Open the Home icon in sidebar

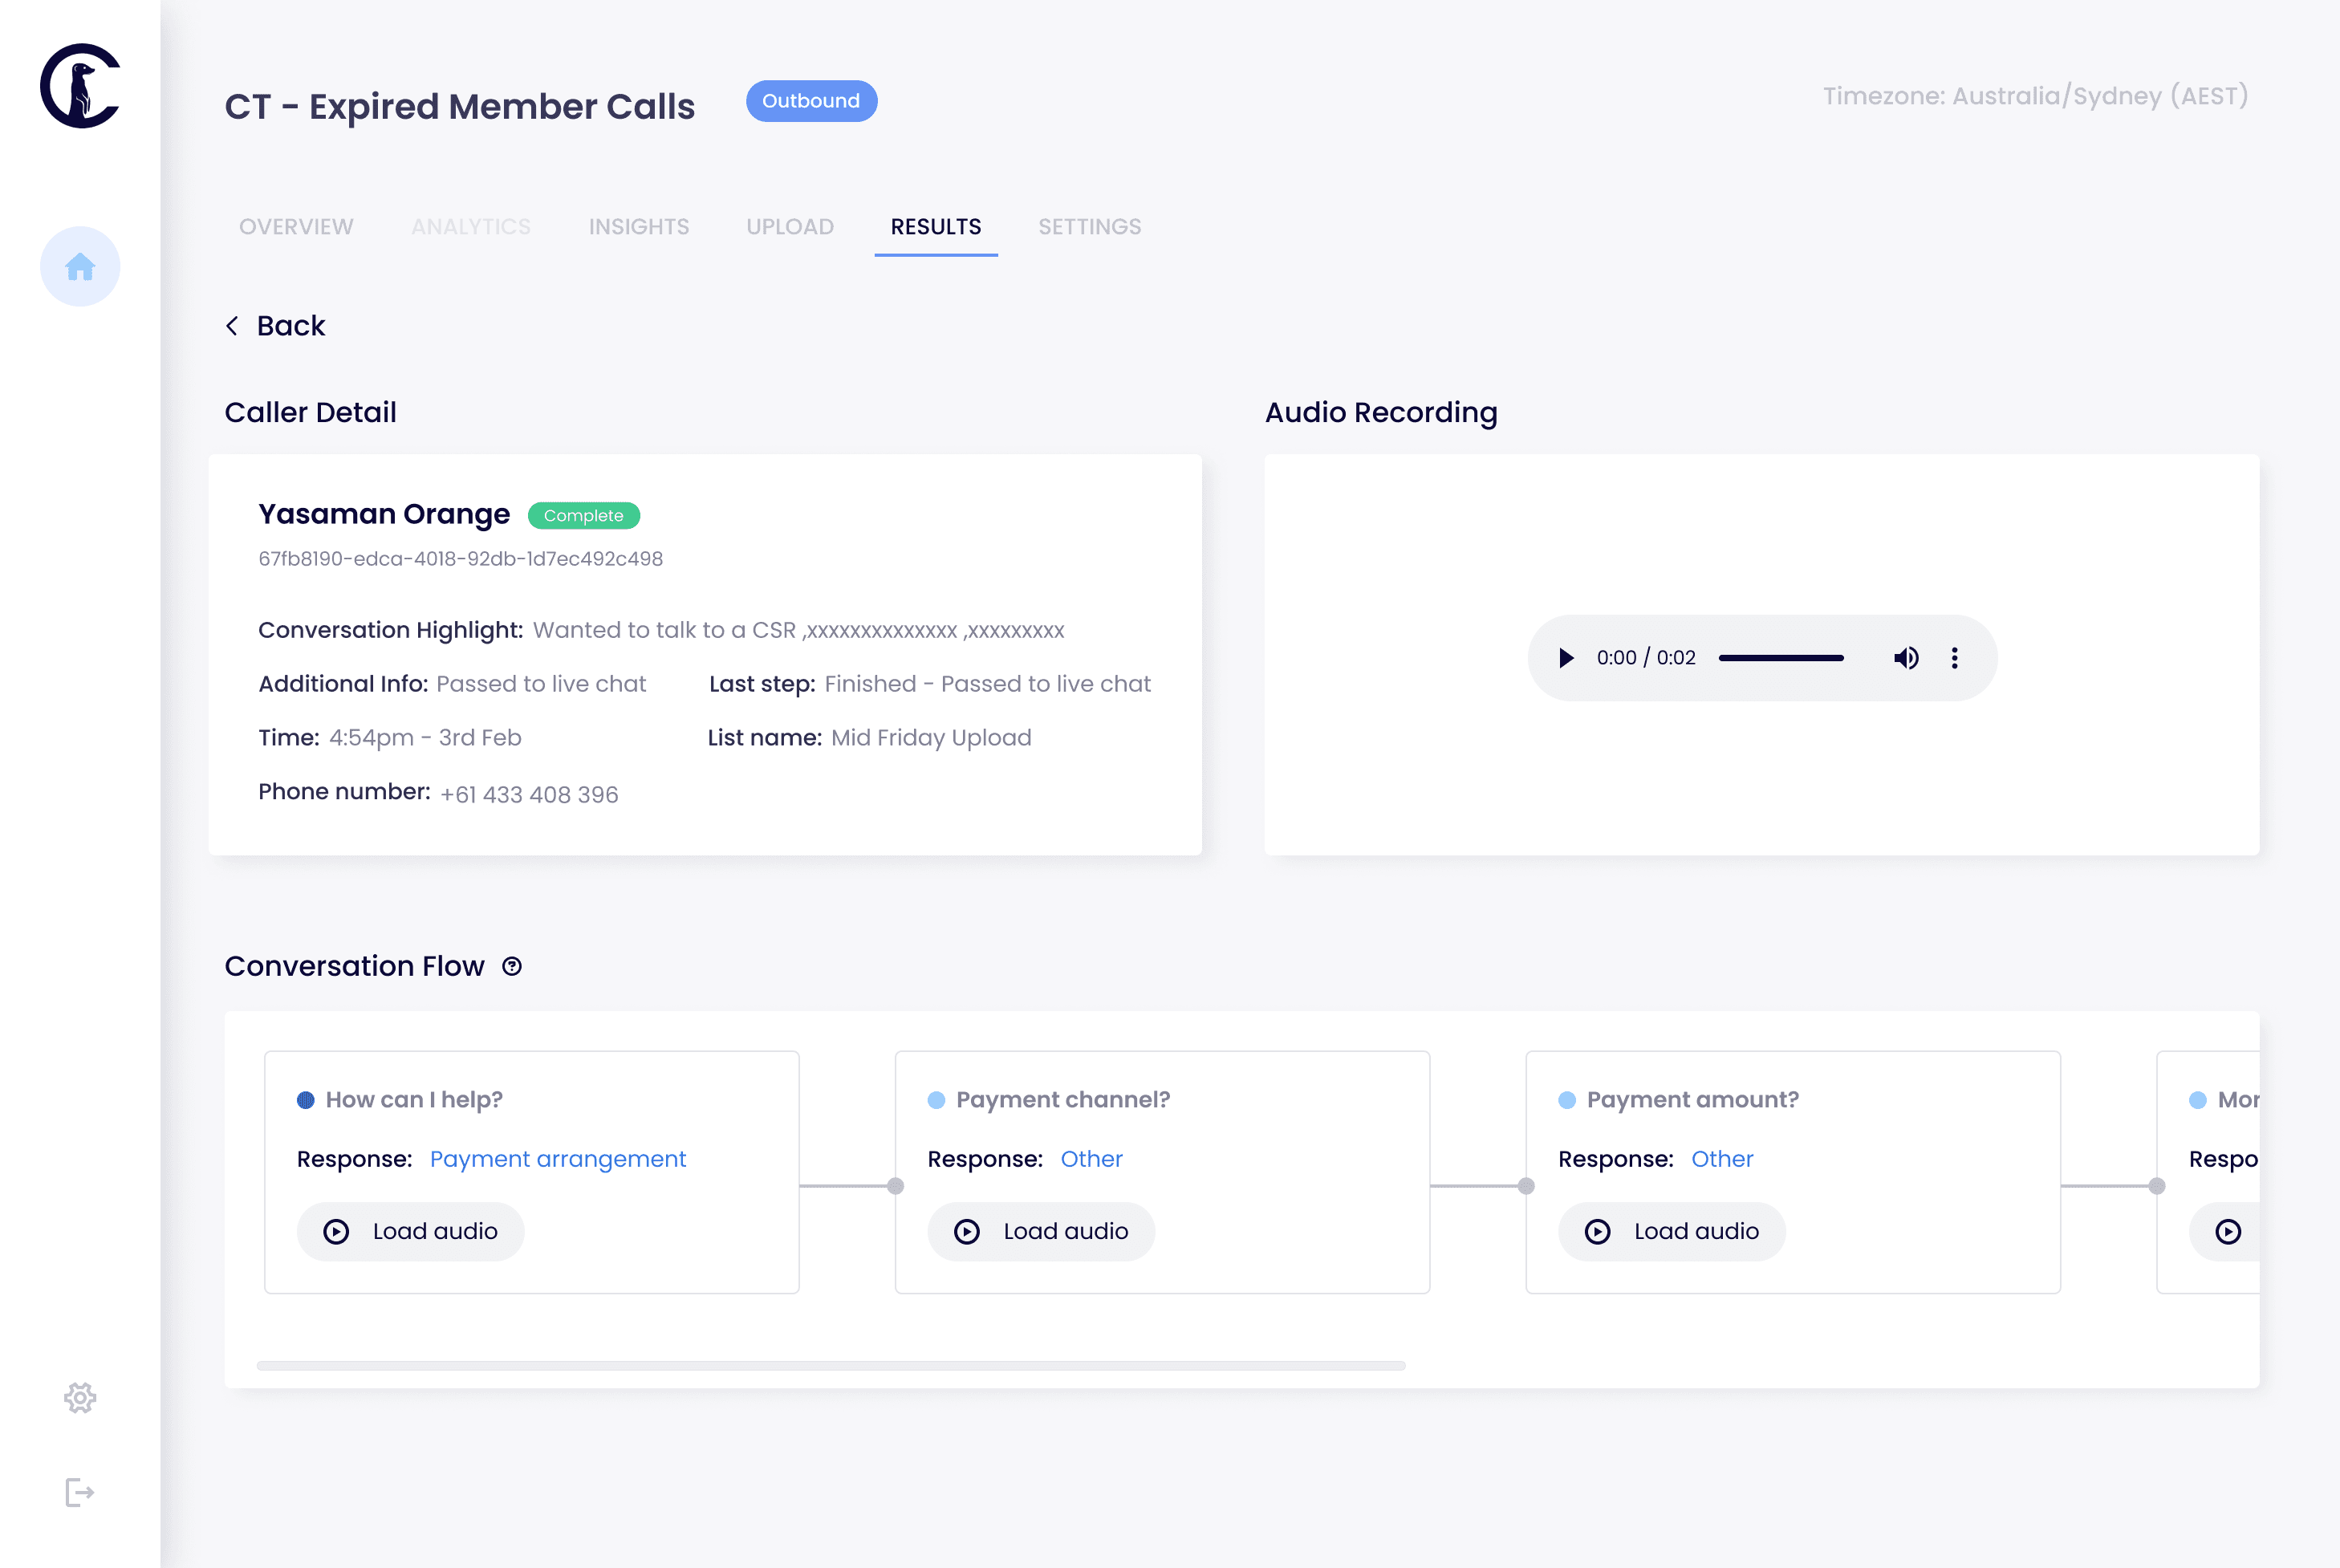point(80,266)
